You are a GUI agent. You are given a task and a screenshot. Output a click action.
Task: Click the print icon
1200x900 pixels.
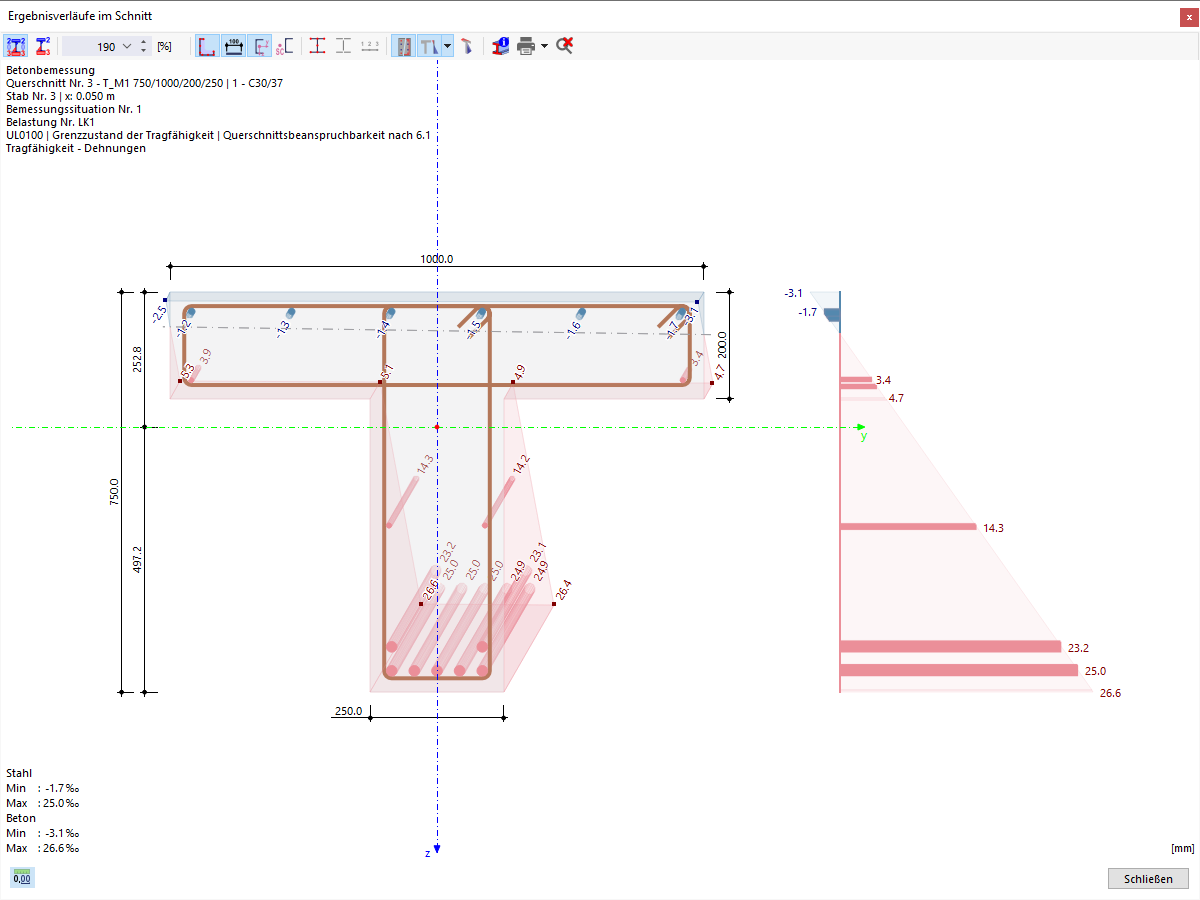526,46
